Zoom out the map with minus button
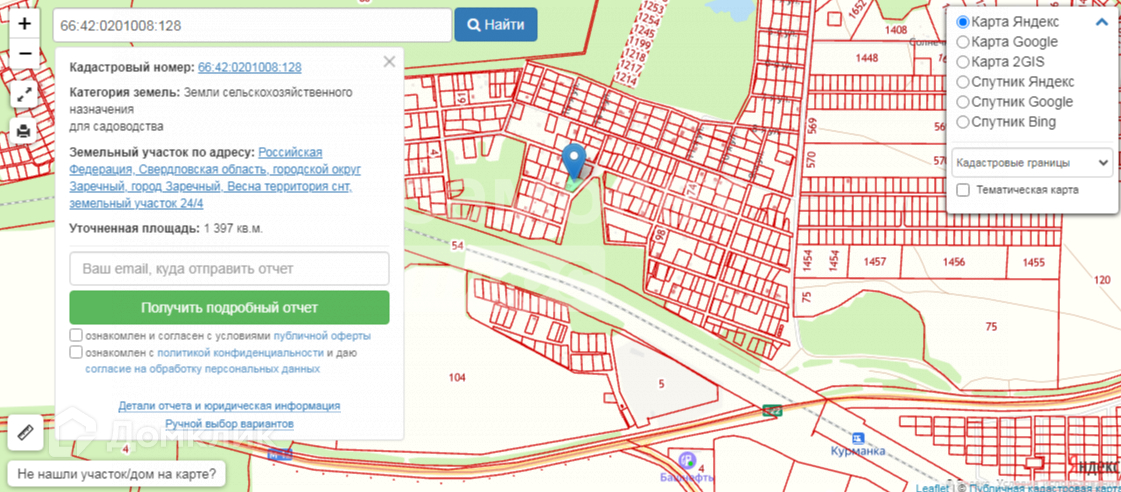Image resolution: width=1121 pixels, height=492 pixels. pos(24,54)
